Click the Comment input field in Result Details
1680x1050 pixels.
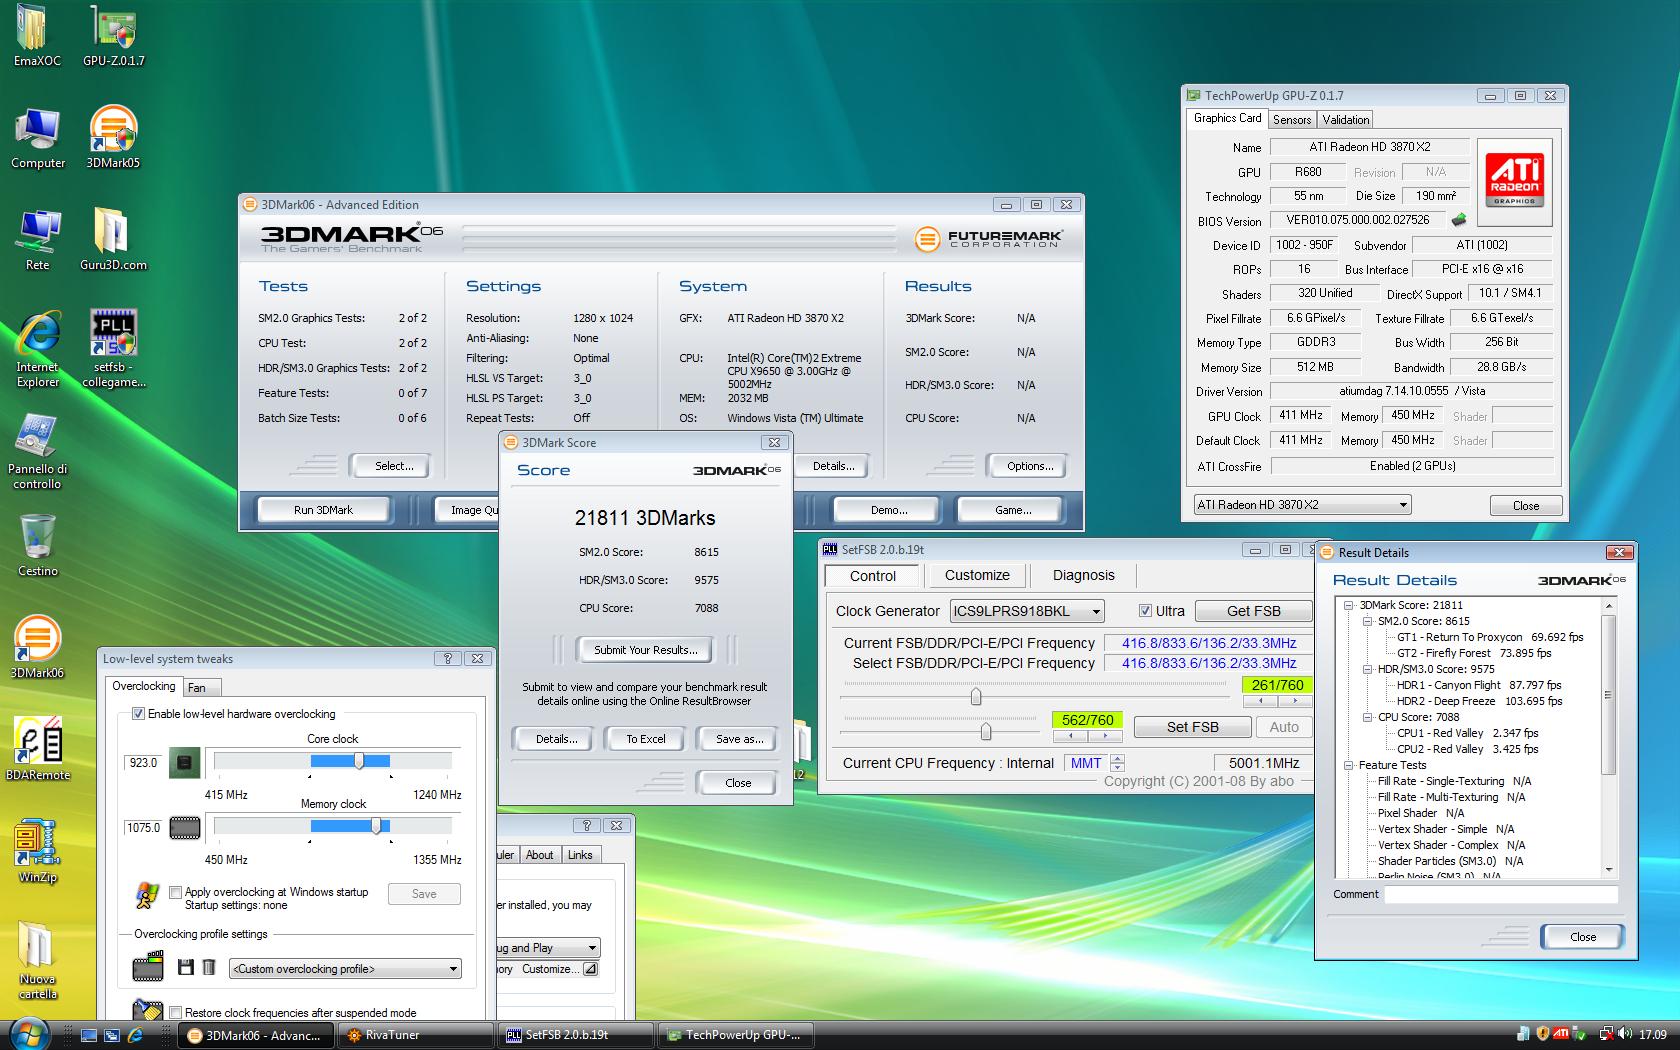coord(1500,895)
